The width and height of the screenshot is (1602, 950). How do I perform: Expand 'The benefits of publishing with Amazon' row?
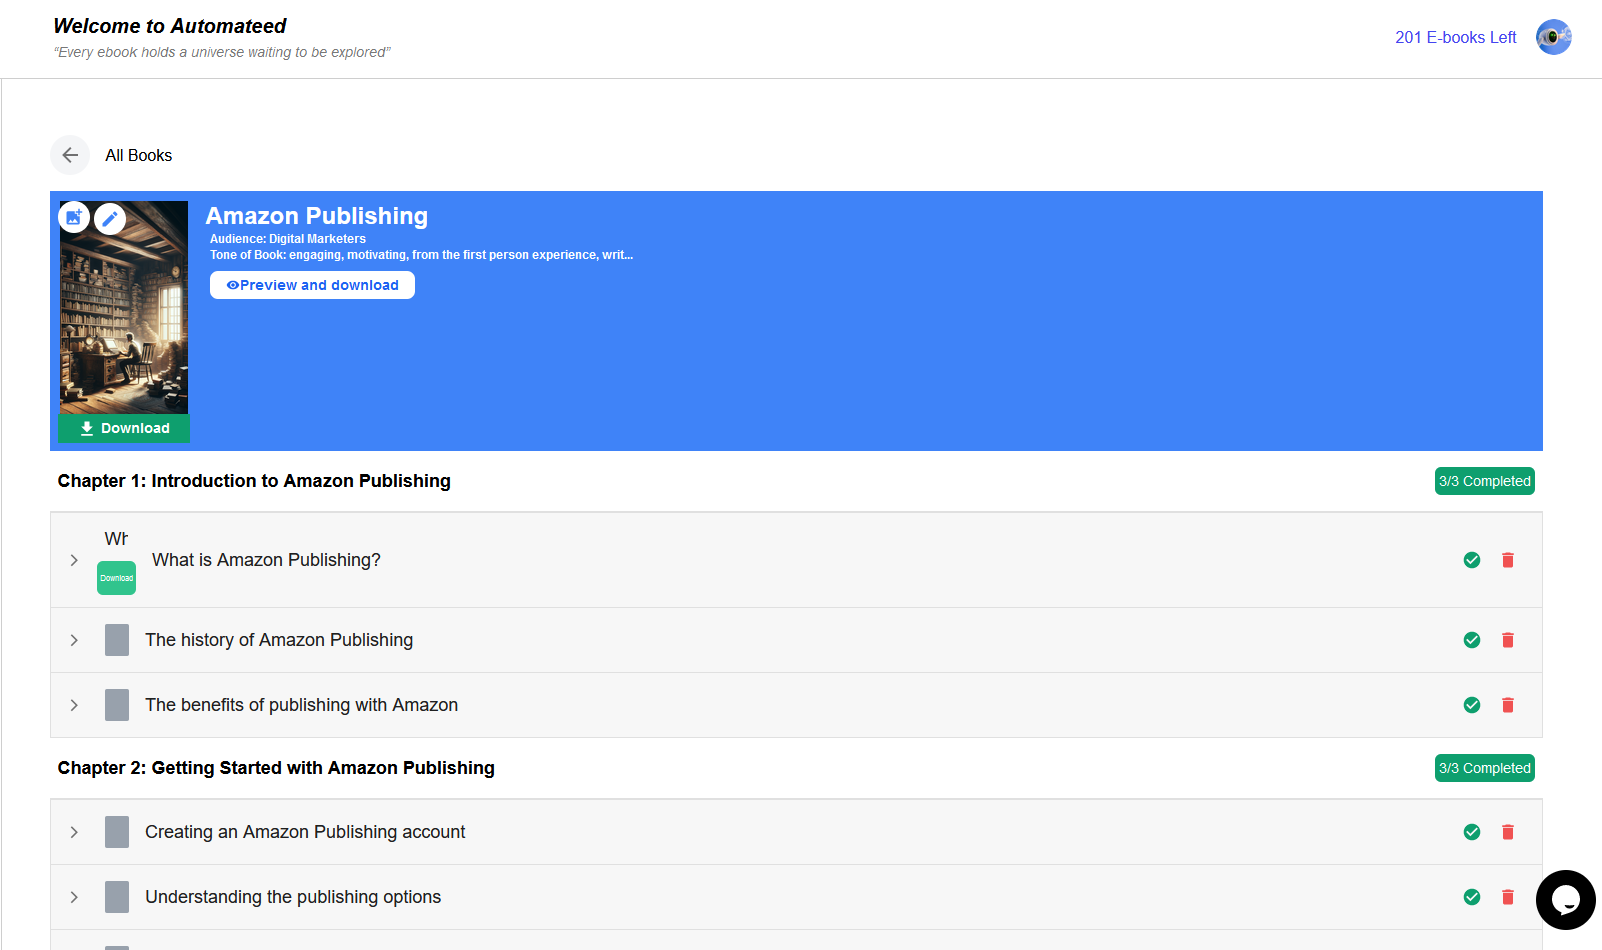tap(74, 705)
